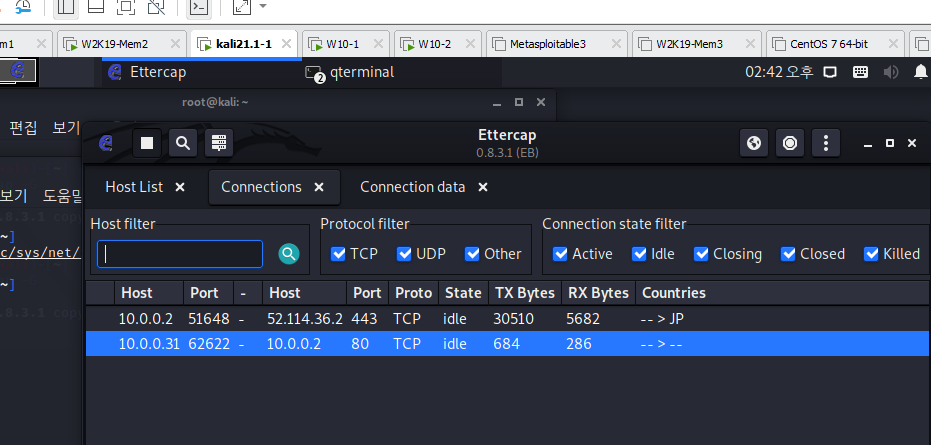The width and height of the screenshot is (931, 445).
Task: Close the kali21.1-1 VM tab
Action: pyautogui.click(x=286, y=43)
